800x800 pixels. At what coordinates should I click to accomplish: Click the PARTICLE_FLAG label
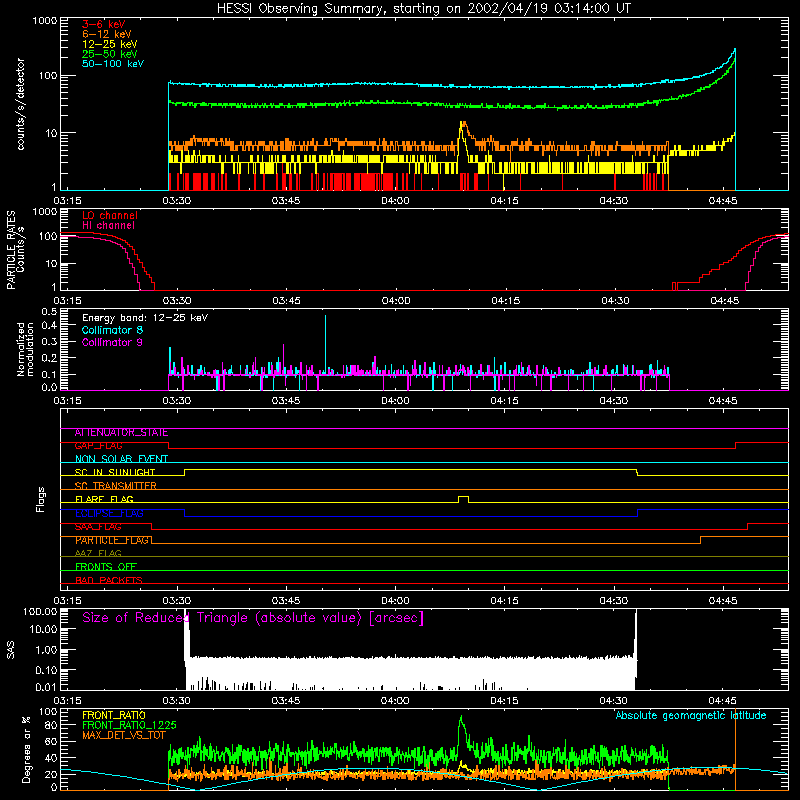112,540
